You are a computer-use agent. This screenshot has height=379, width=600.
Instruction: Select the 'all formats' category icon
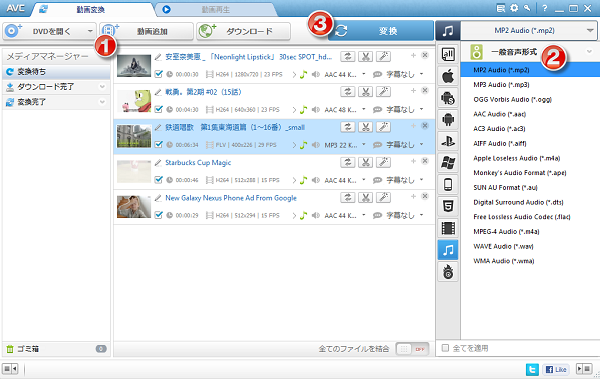click(448, 54)
